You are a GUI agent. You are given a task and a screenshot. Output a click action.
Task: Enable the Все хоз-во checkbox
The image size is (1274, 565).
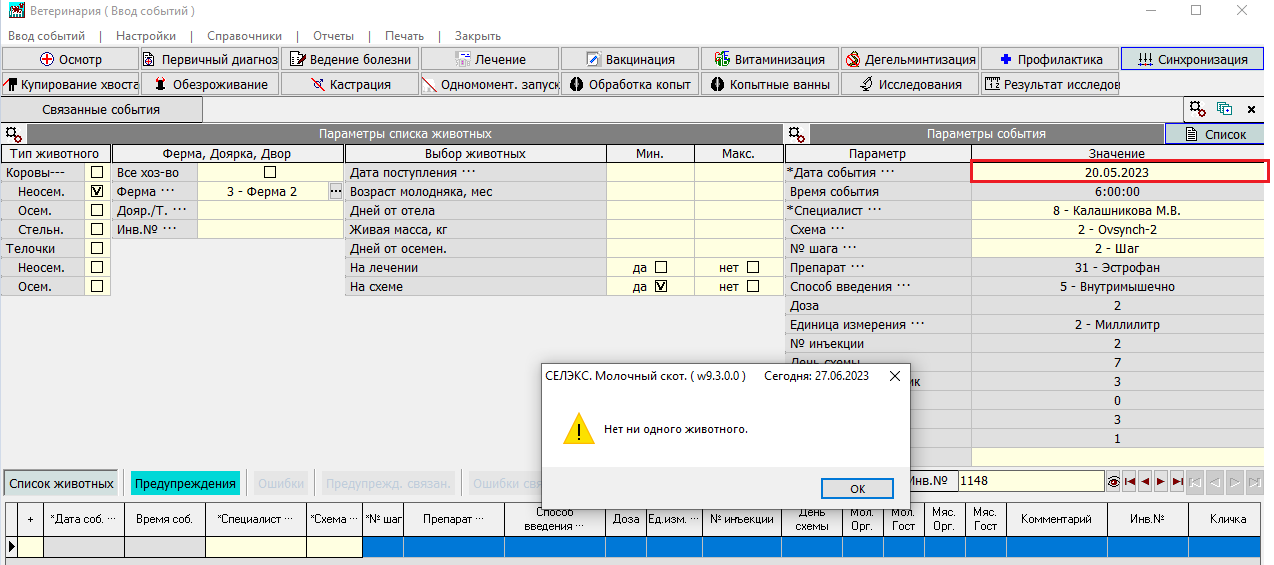[270, 172]
